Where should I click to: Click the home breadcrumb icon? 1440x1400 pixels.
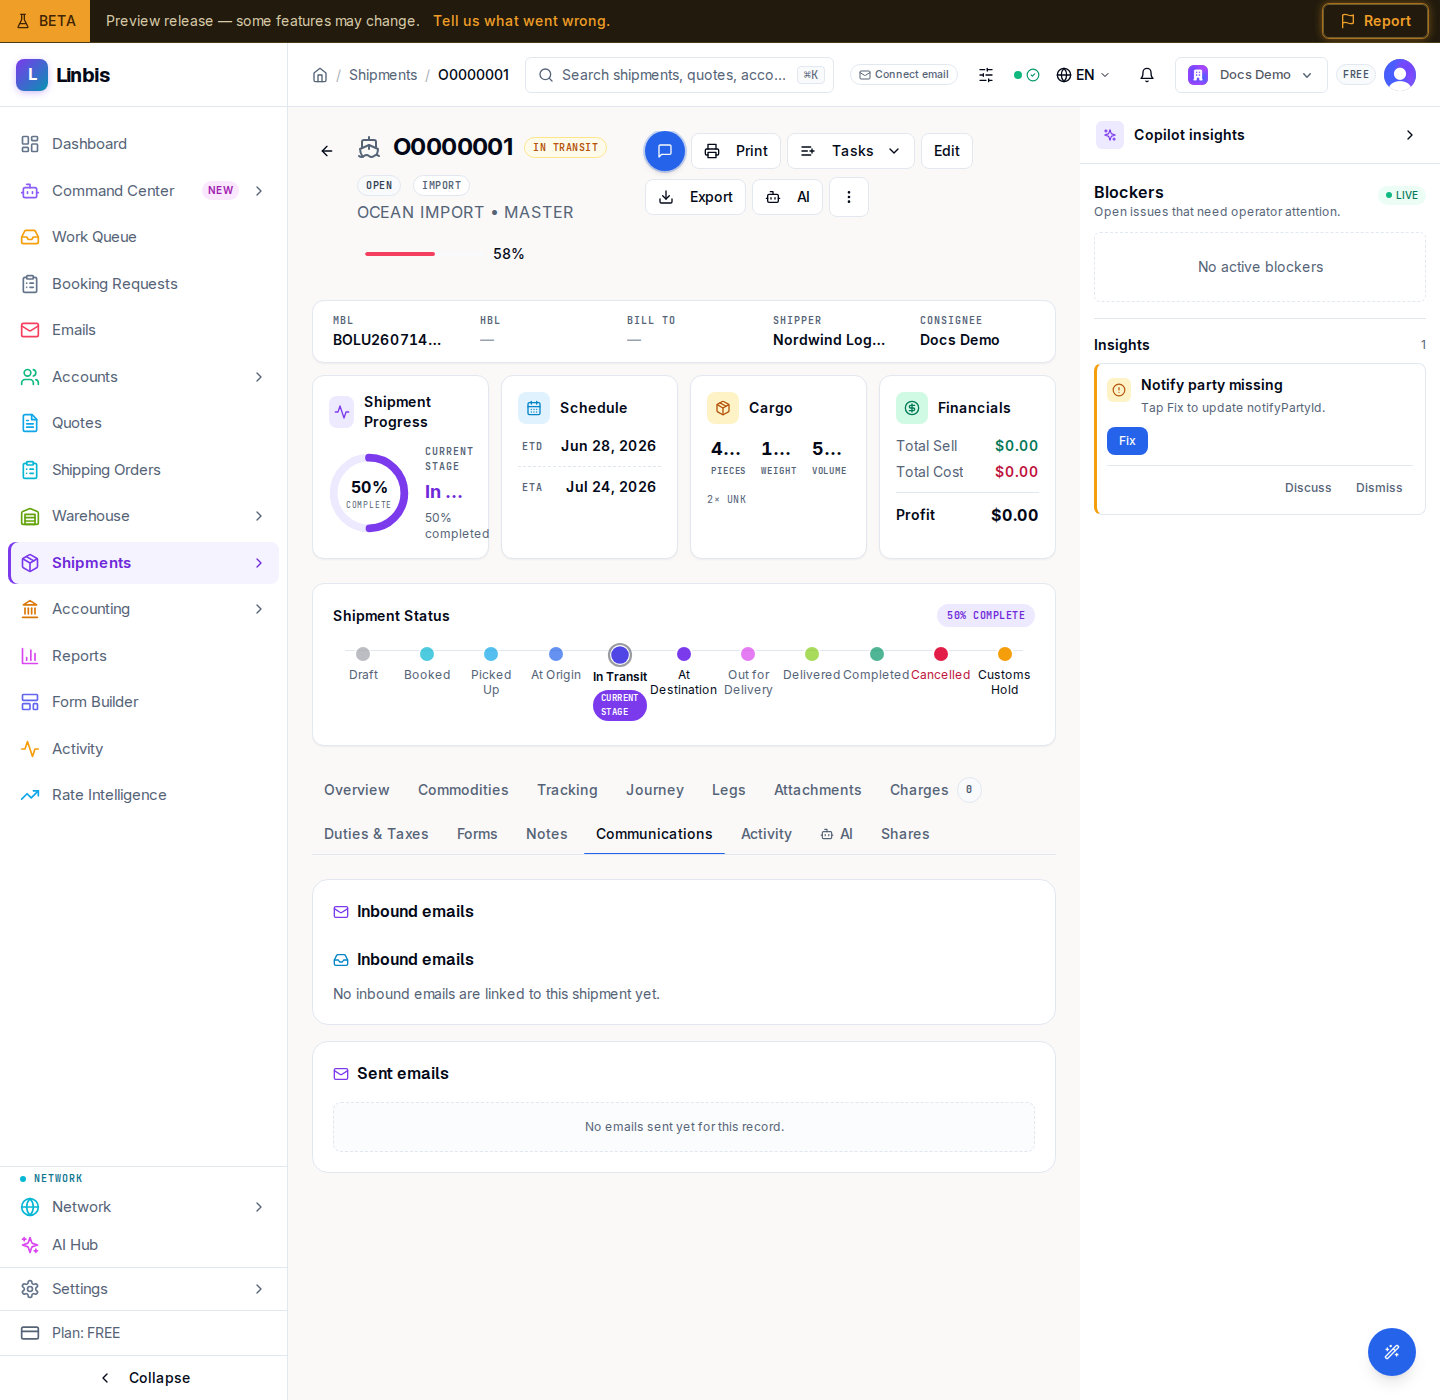click(320, 75)
